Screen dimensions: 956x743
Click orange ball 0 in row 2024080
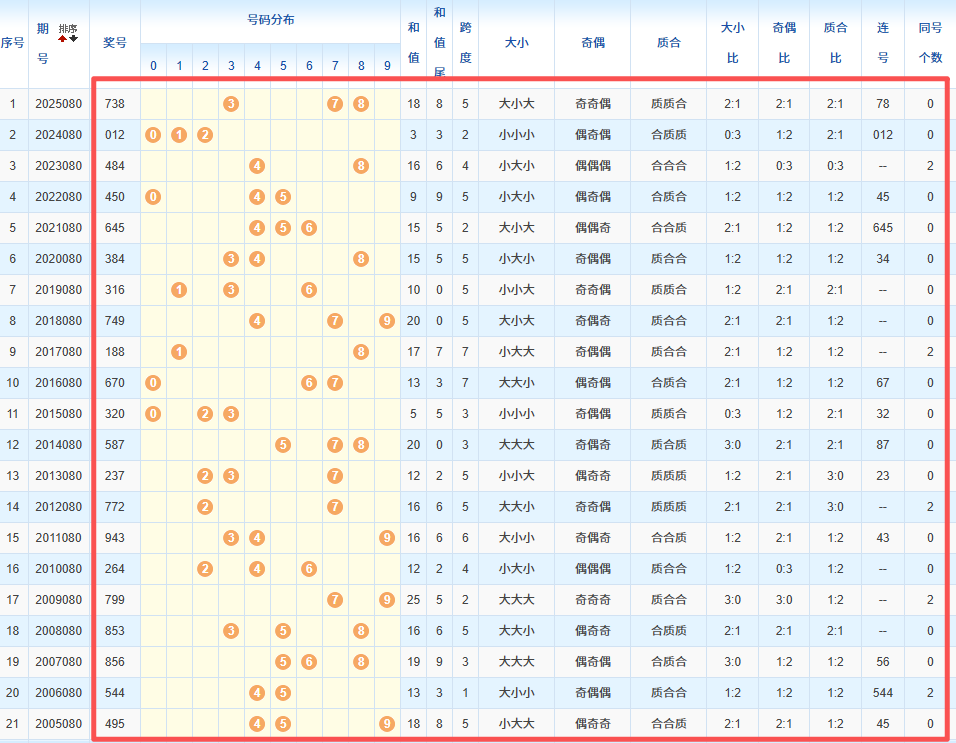153,135
